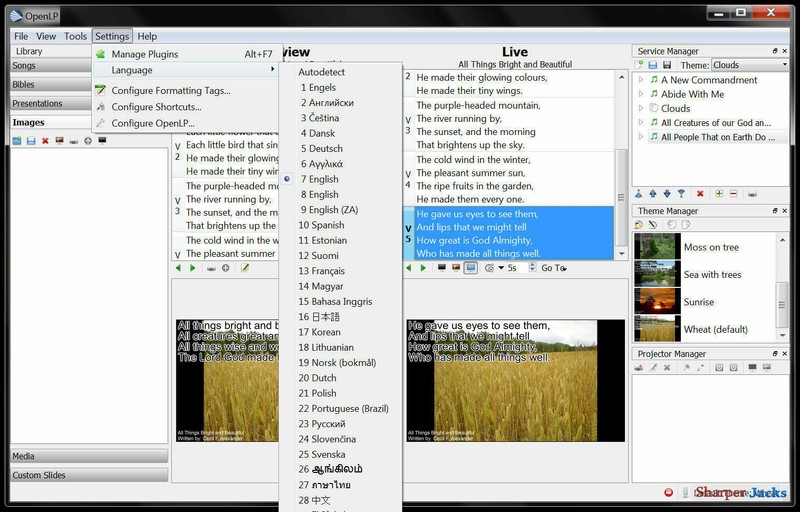
Task: Blank to theme in Live toolbar
Action: coord(456,268)
